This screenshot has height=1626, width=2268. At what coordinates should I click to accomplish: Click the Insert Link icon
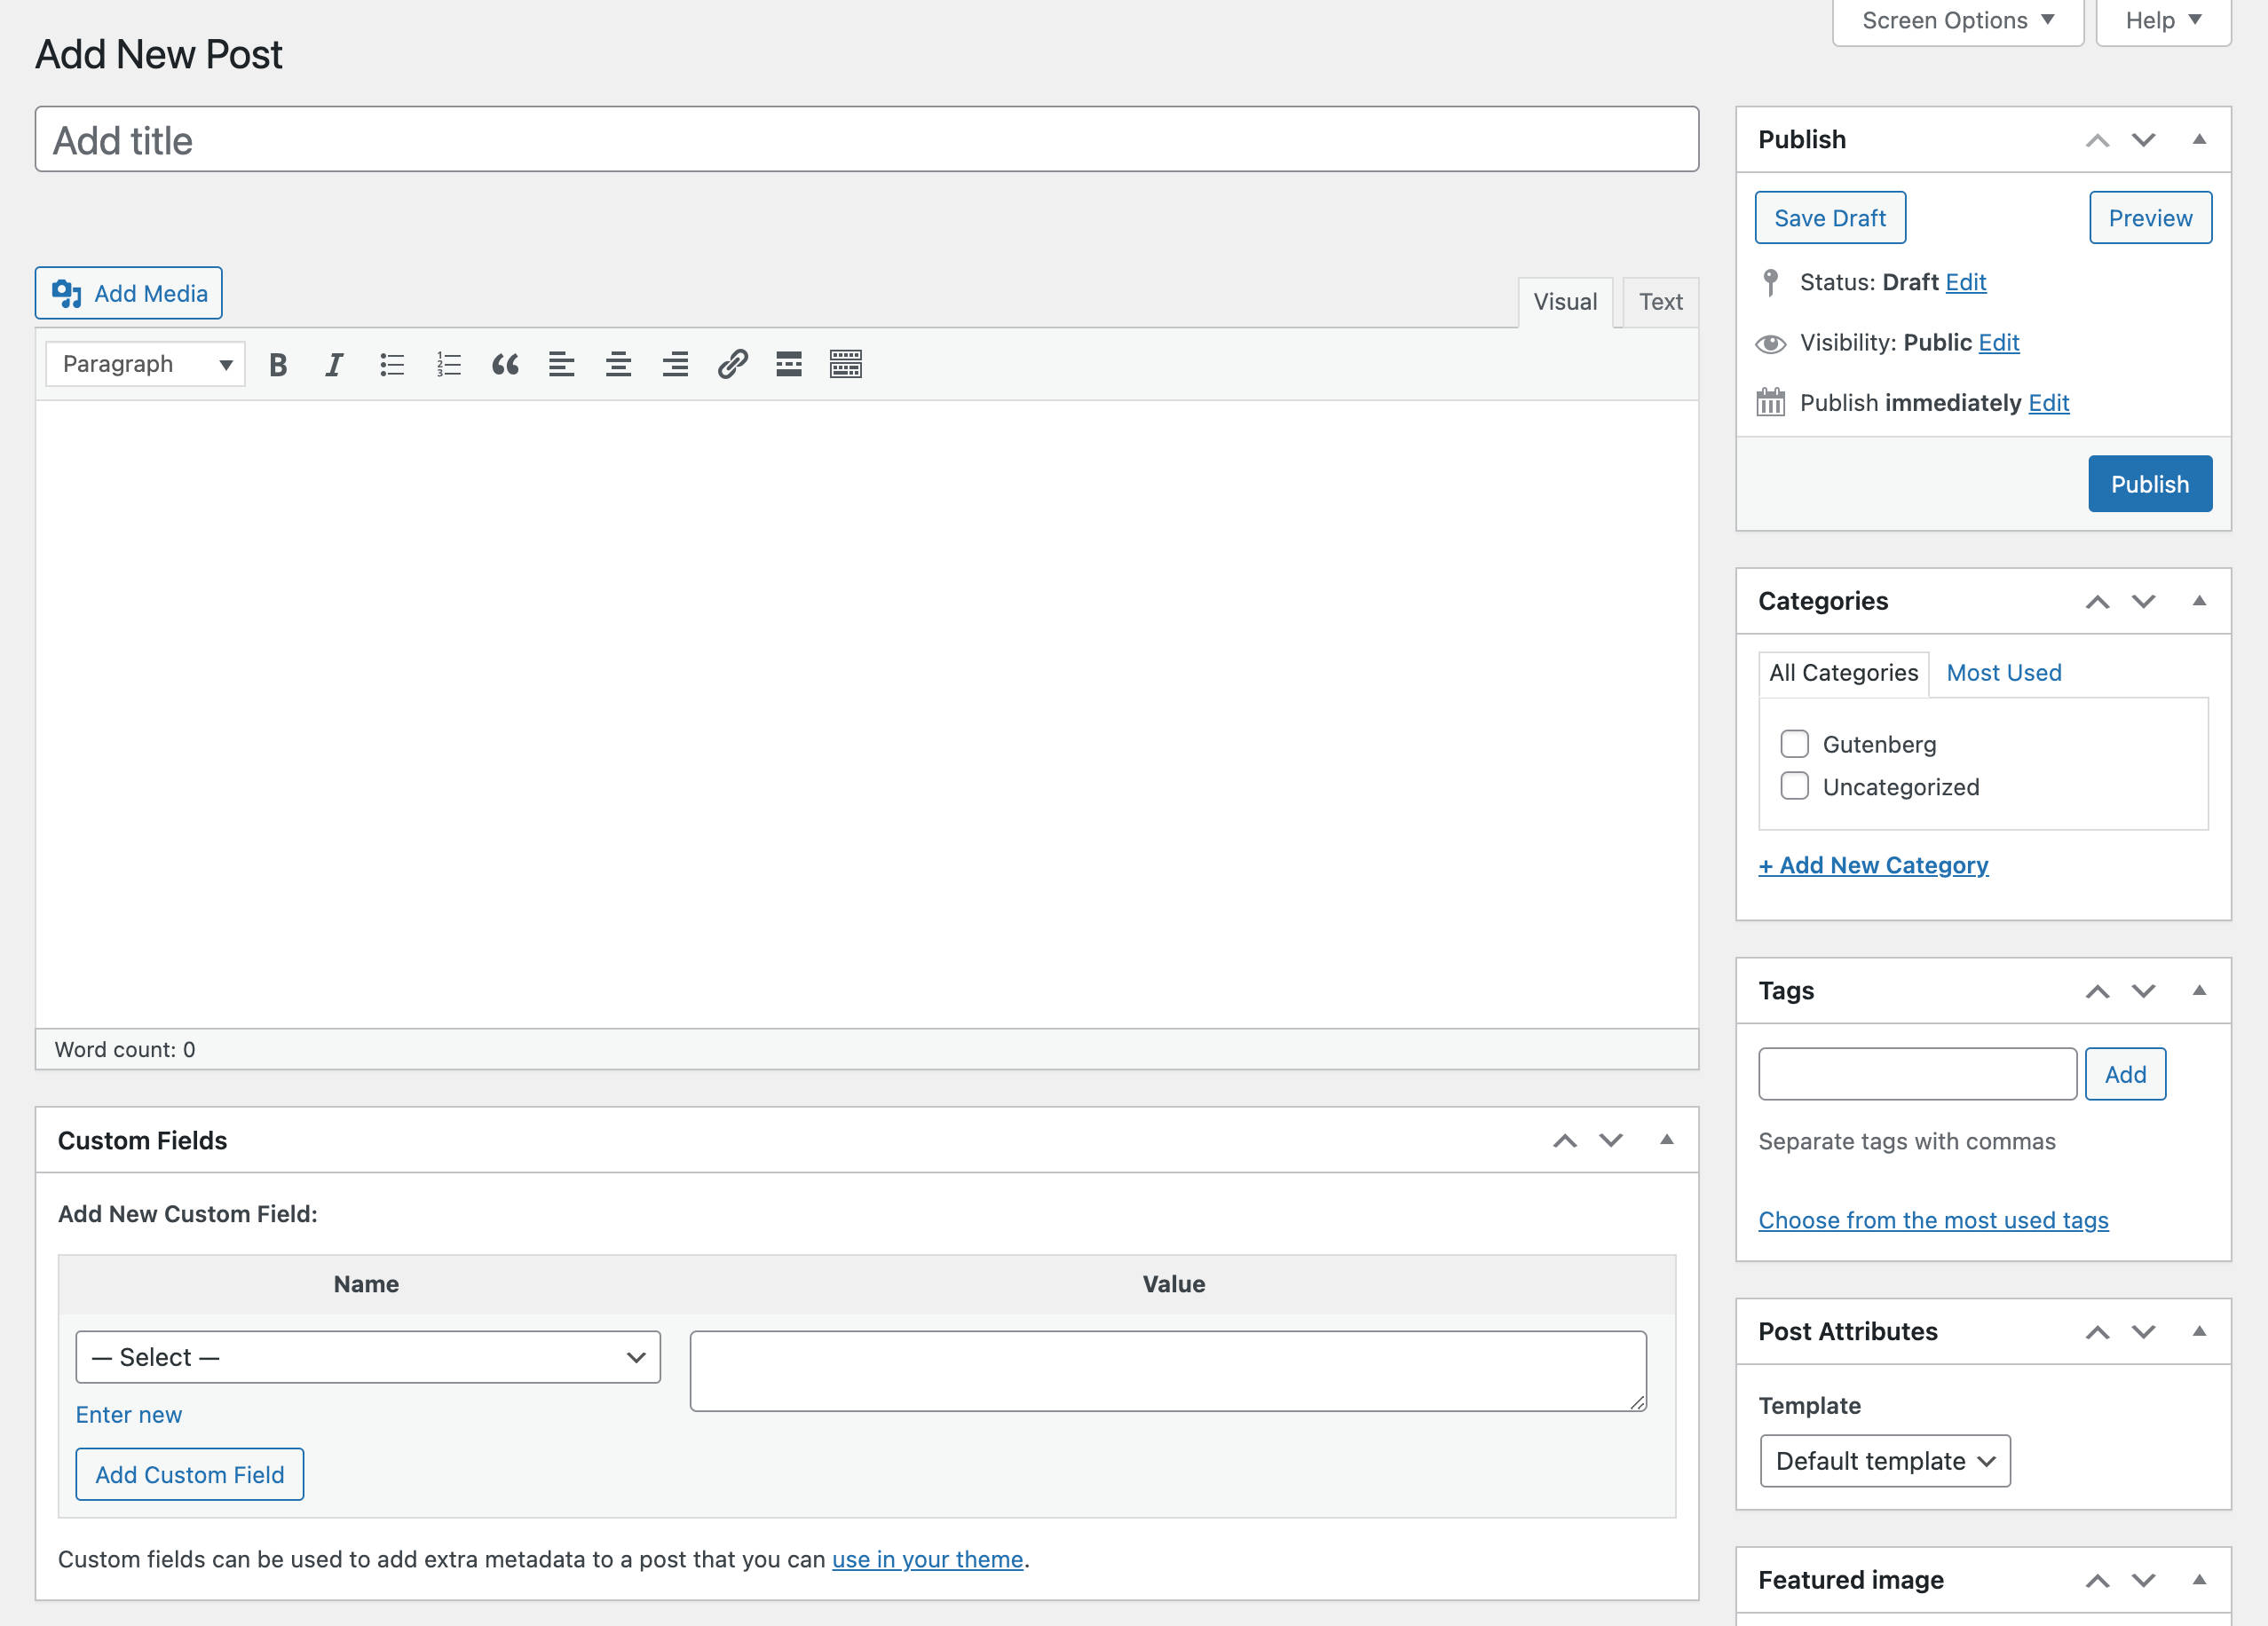point(731,364)
